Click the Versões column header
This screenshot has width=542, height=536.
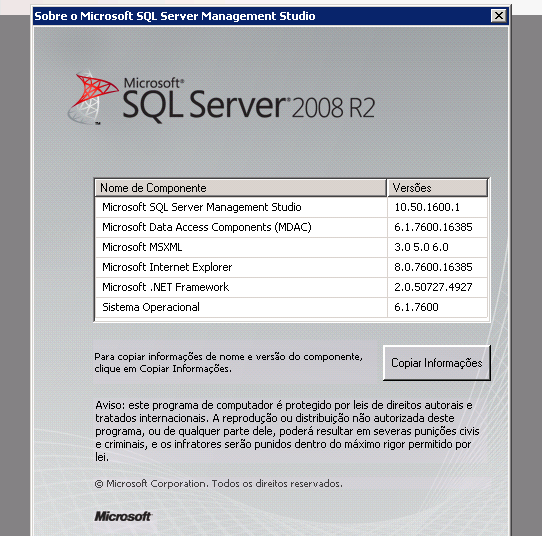coord(437,188)
